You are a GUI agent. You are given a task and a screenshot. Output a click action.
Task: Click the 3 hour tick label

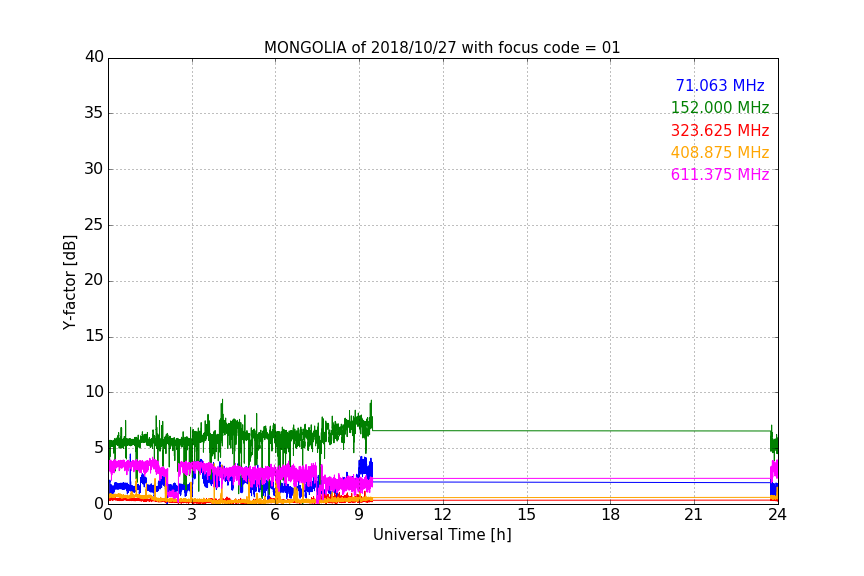tap(192, 515)
